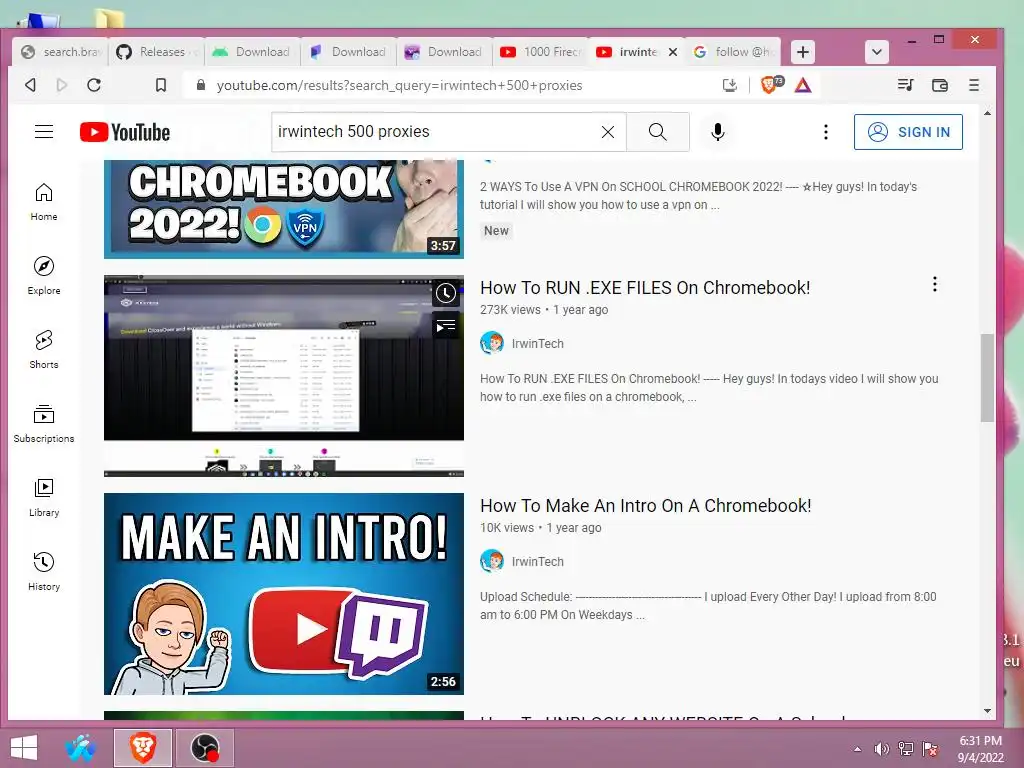1024x768 pixels.
Task: Click the Brave icon in taskbar
Action: click(143, 748)
